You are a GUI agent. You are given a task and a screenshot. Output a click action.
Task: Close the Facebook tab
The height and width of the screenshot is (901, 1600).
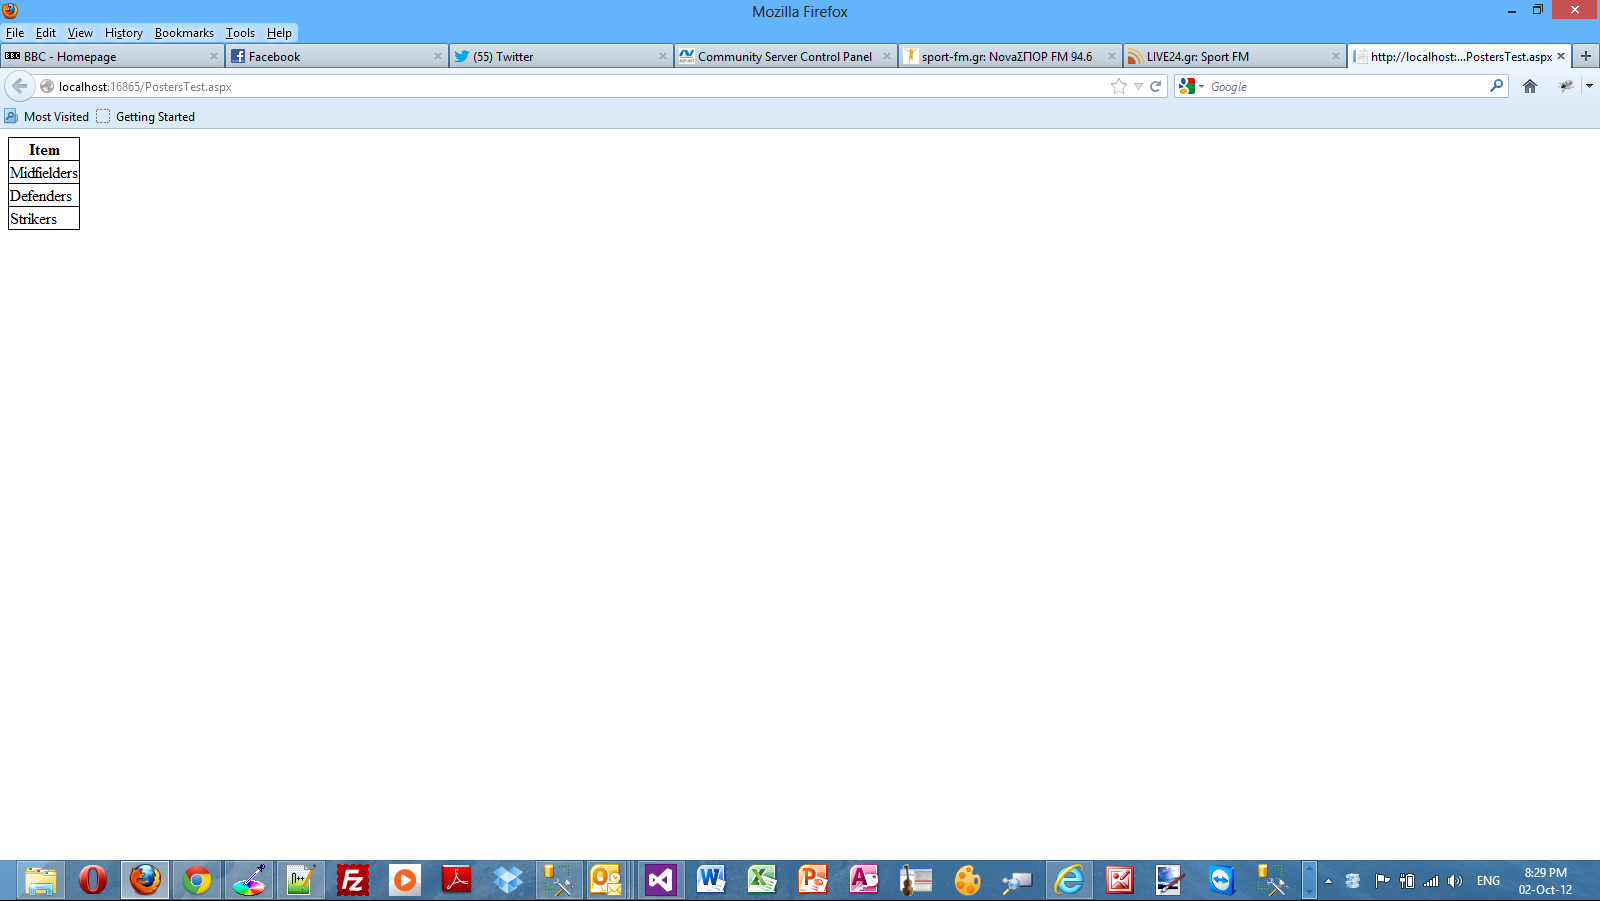coord(437,56)
